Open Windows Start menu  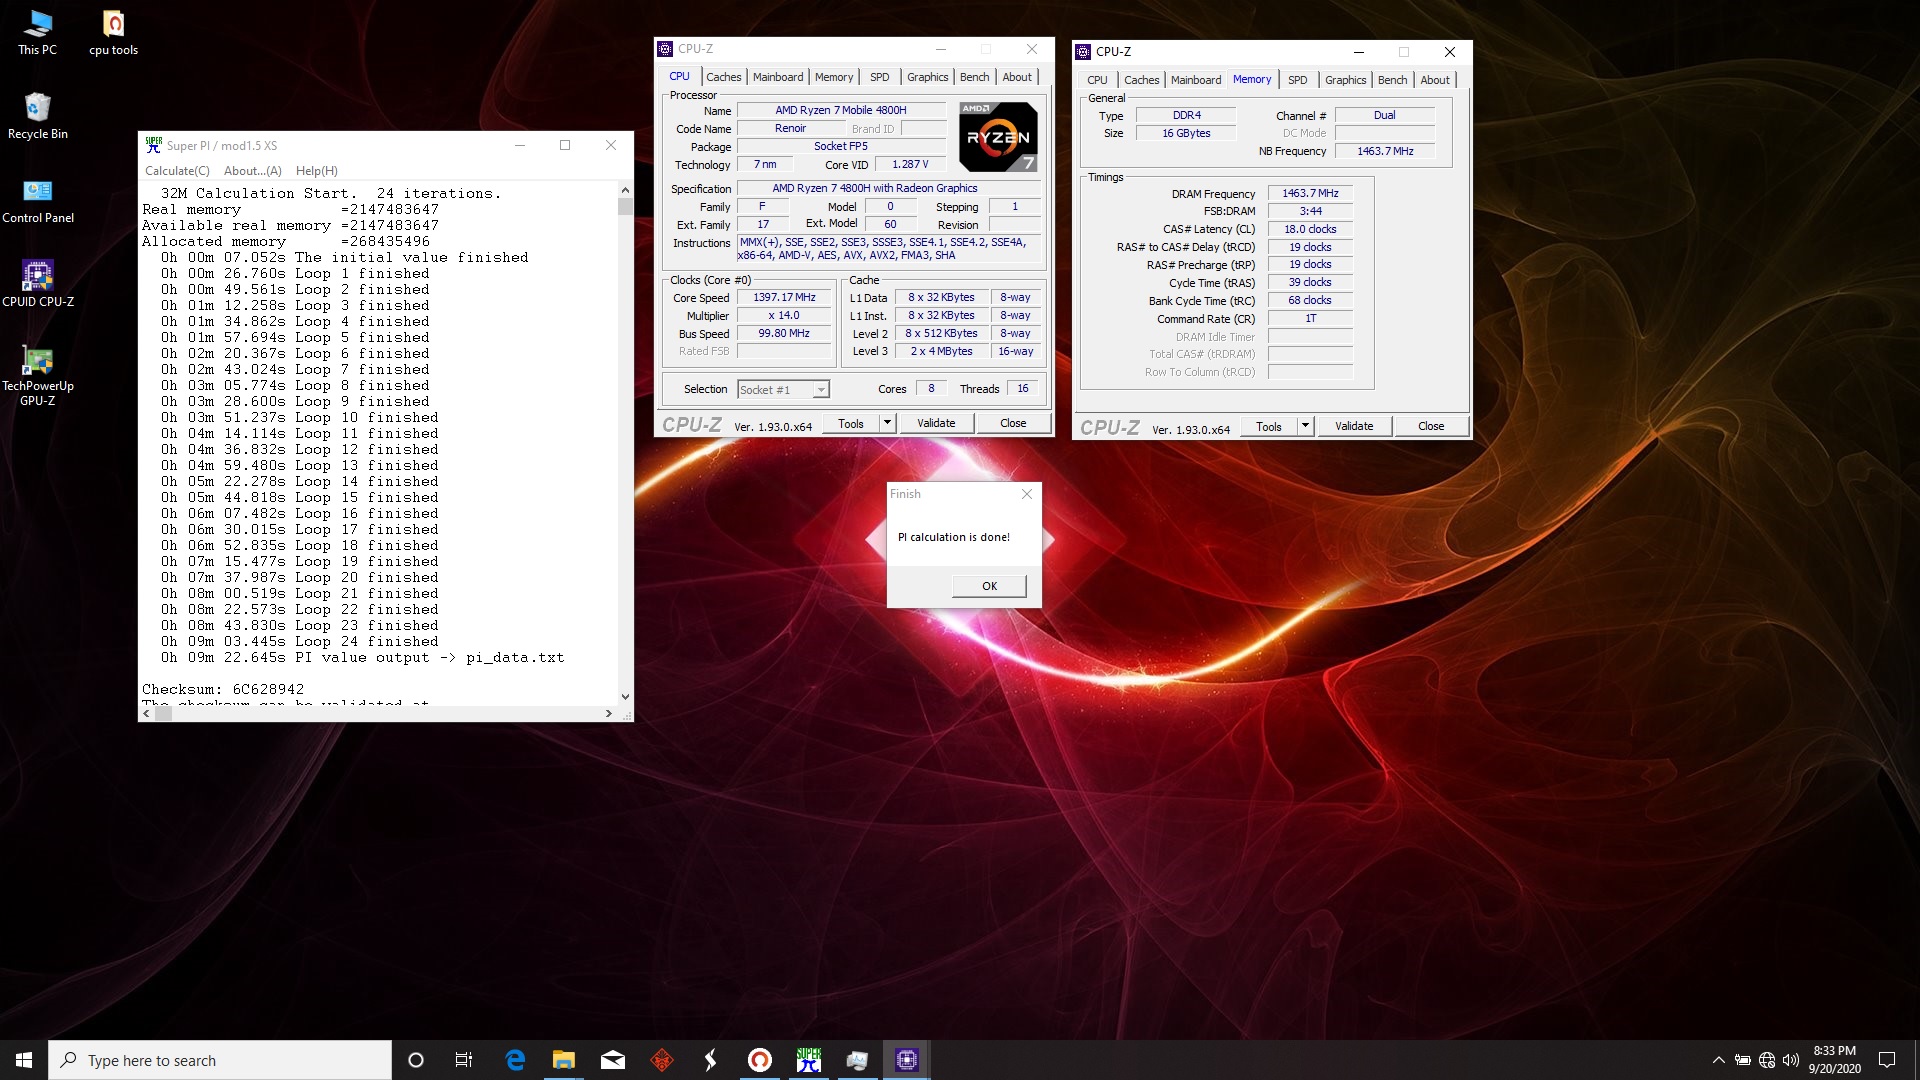24,1060
